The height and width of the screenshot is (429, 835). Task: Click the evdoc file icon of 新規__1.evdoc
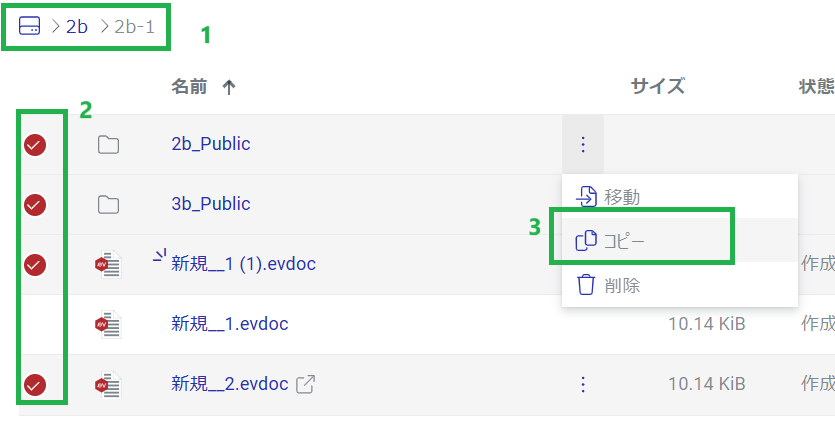[x=108, y=324]
